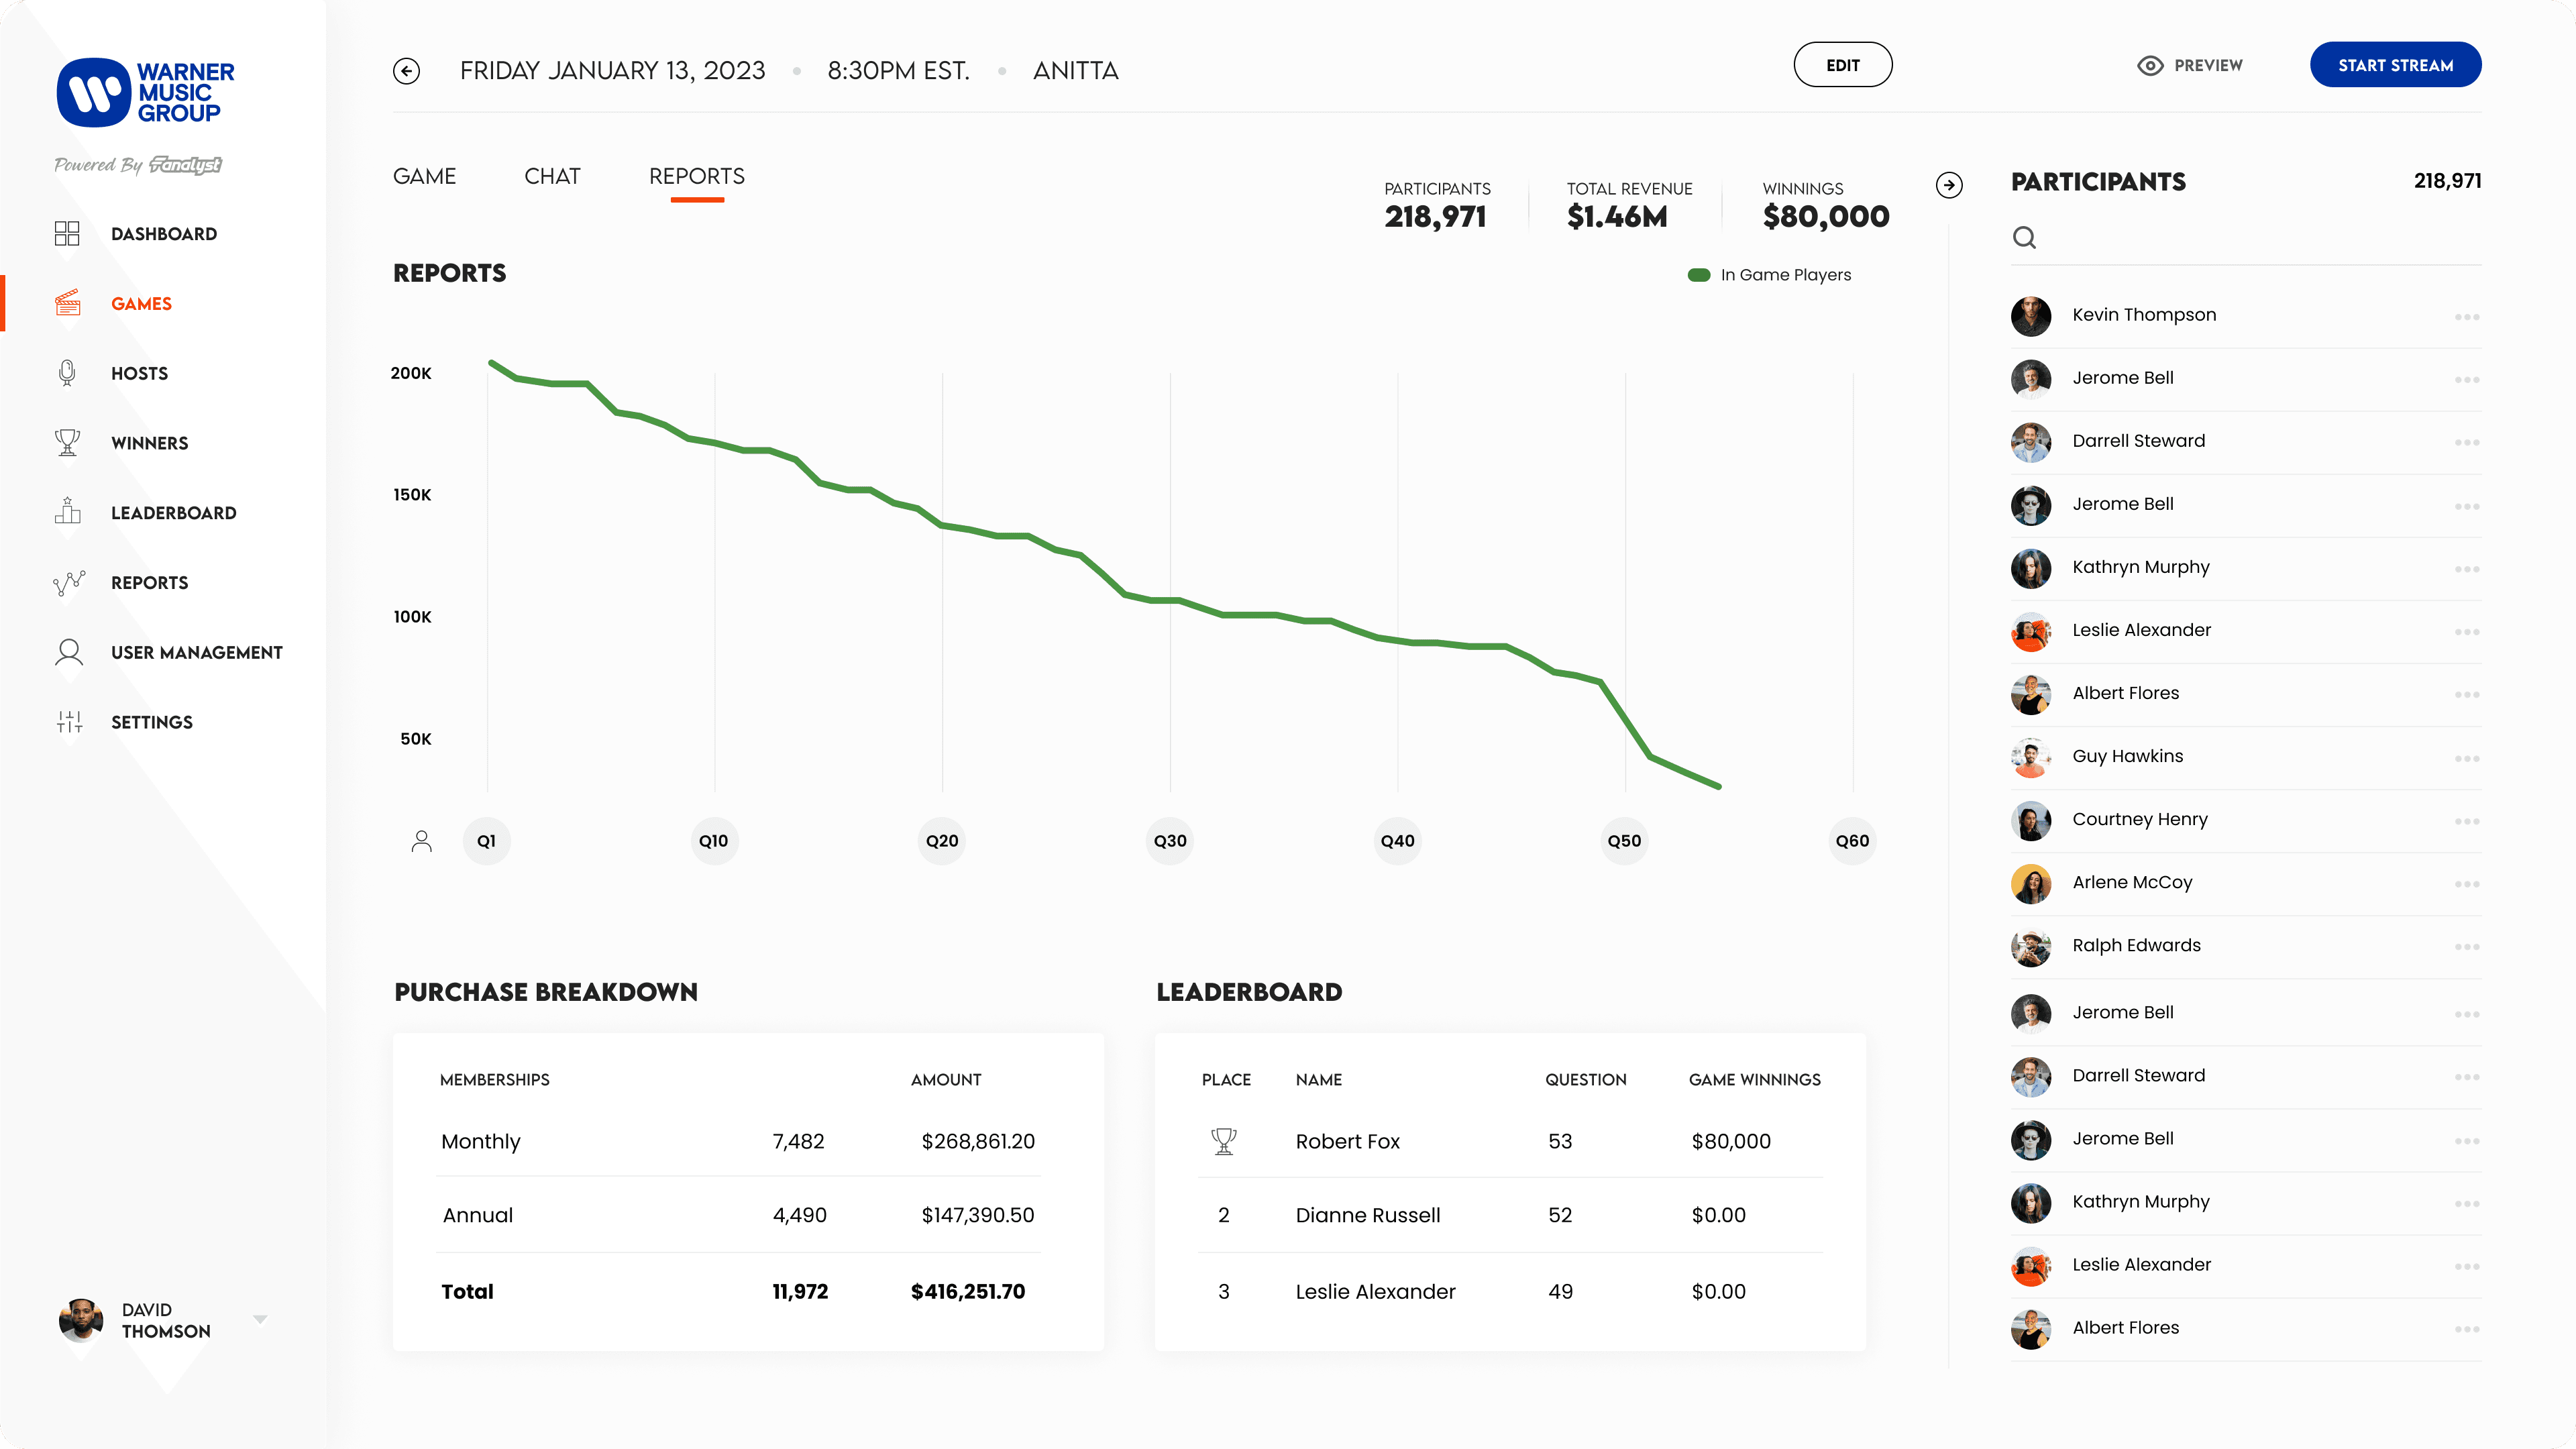Expand the David Thomson account dropdown
Image resolution: width=2576 pixels, height=1449 pixels.
261,1319
